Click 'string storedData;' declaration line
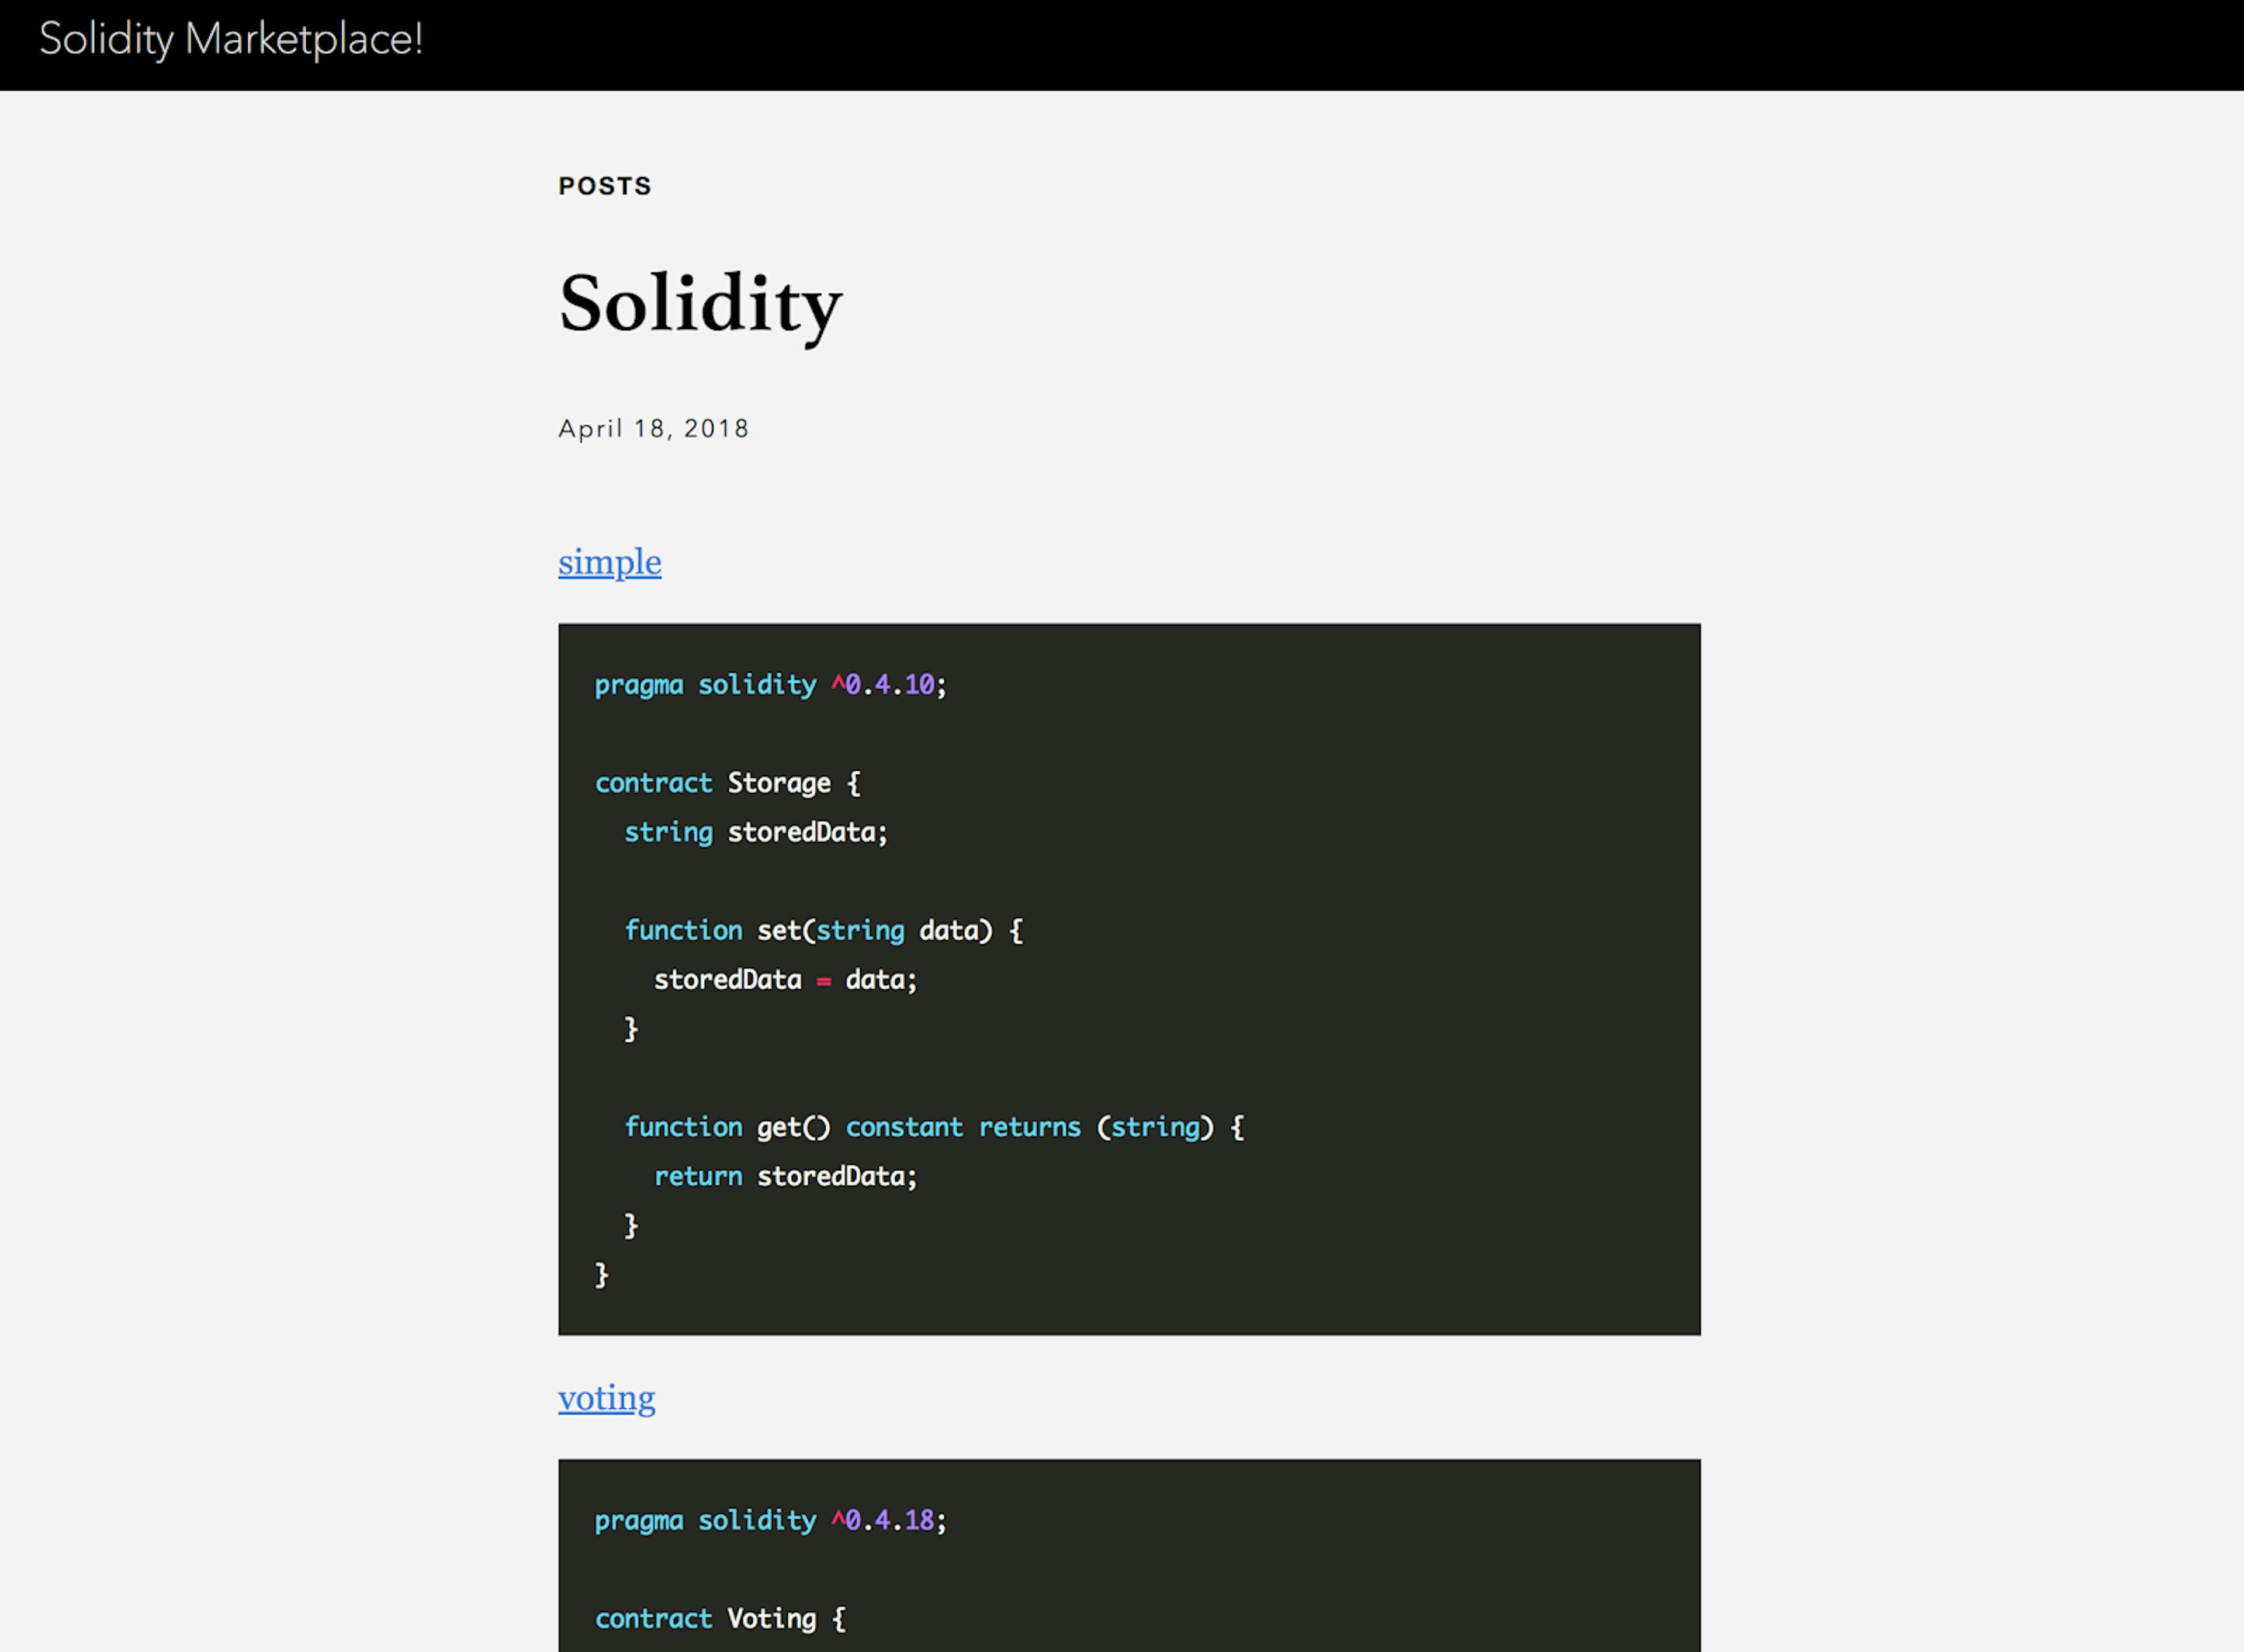The height and width of the screenshot is (1652, 2244). point(755,832)
